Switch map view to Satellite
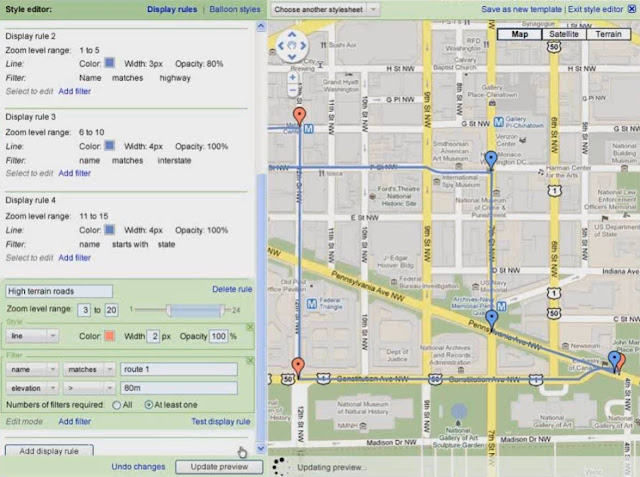Viewport: 640px width, 477px height. 564,34
